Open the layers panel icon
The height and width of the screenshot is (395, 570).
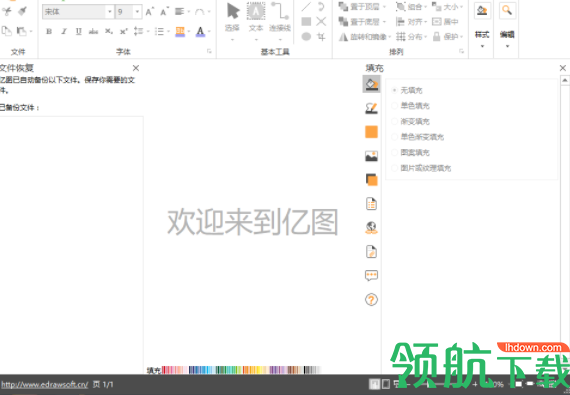tap(371, 180)
